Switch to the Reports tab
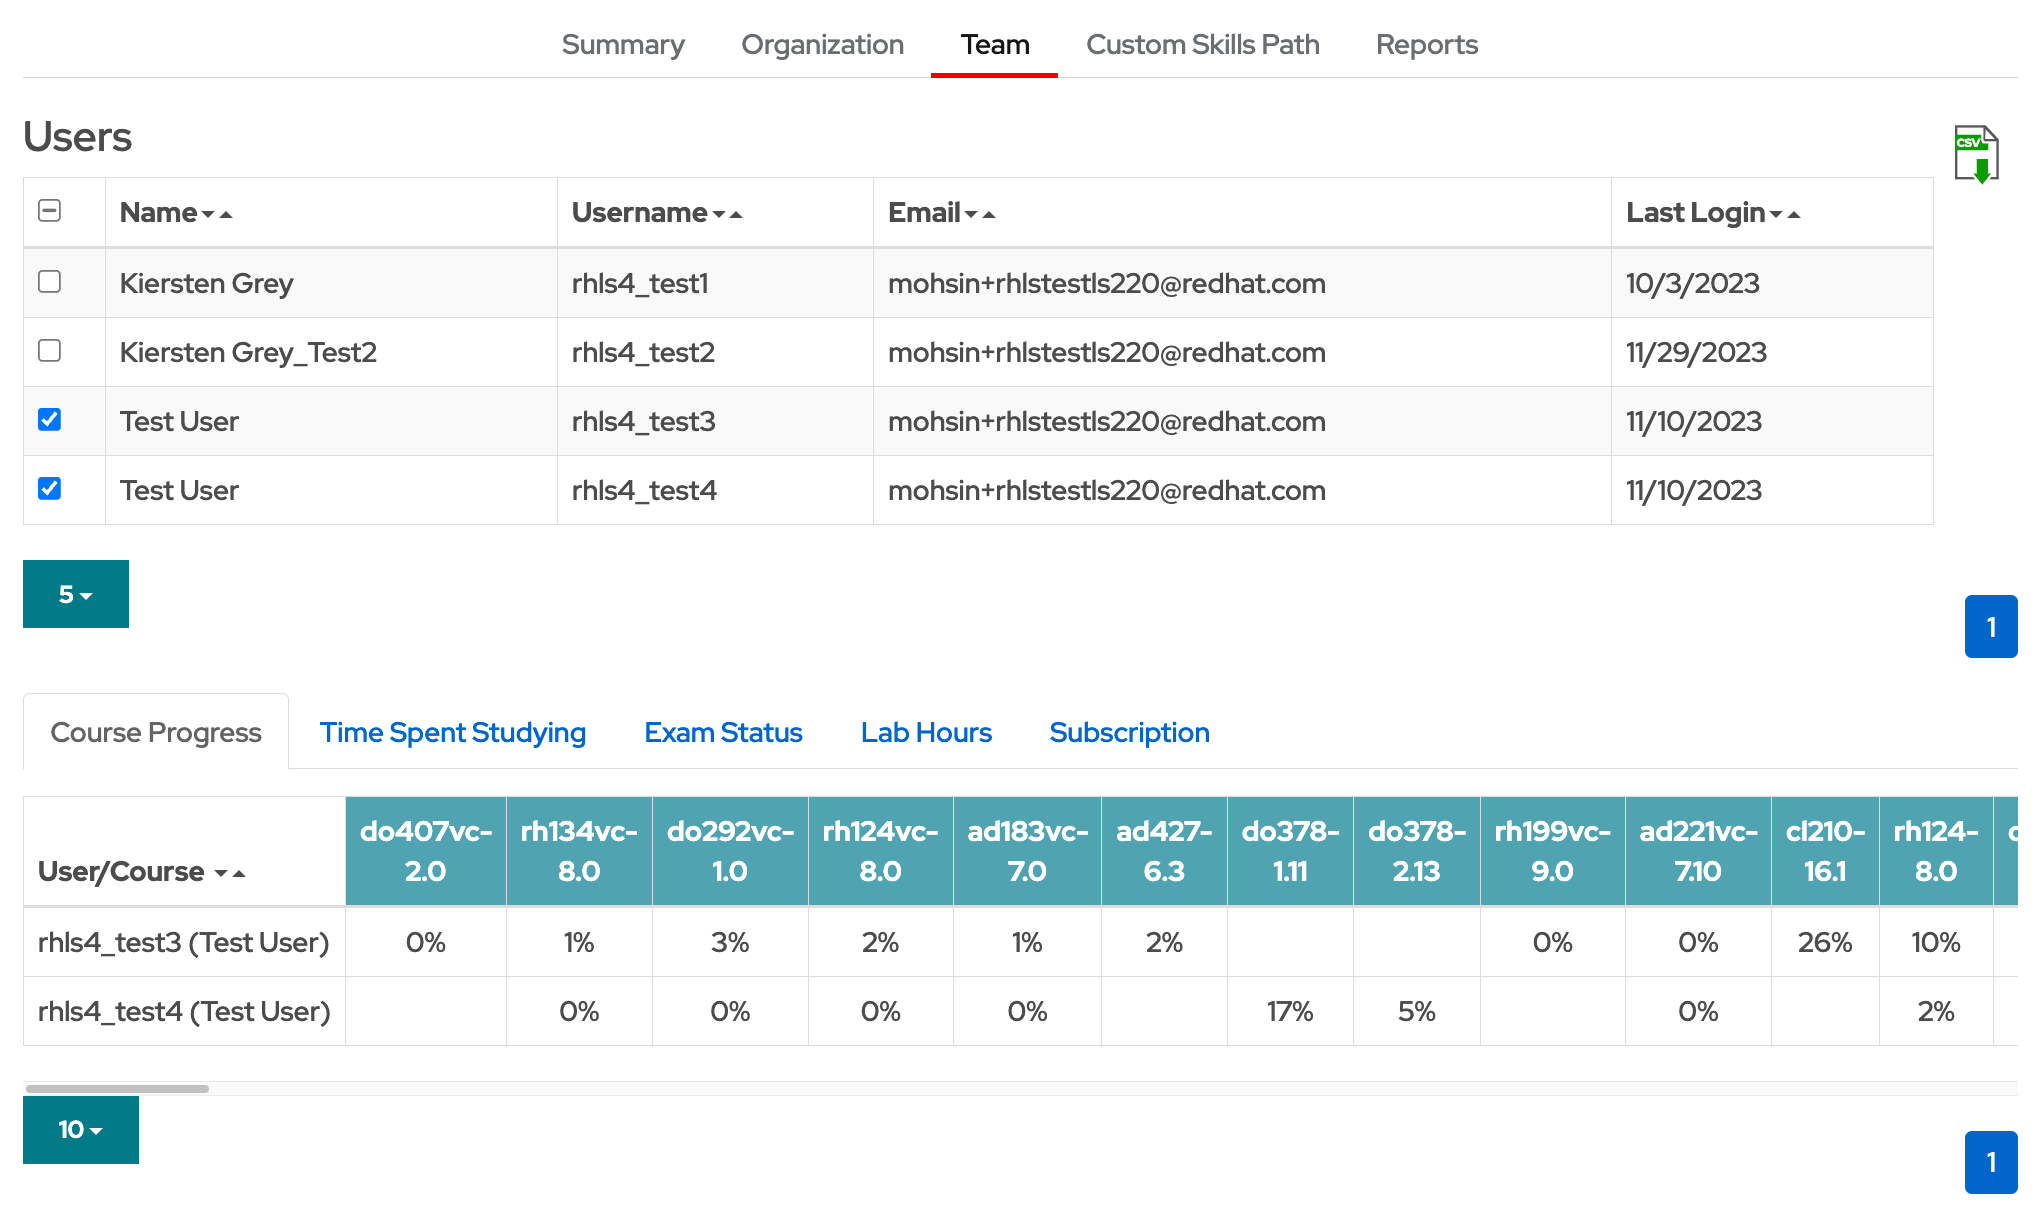 click(x=1426, y=44)
